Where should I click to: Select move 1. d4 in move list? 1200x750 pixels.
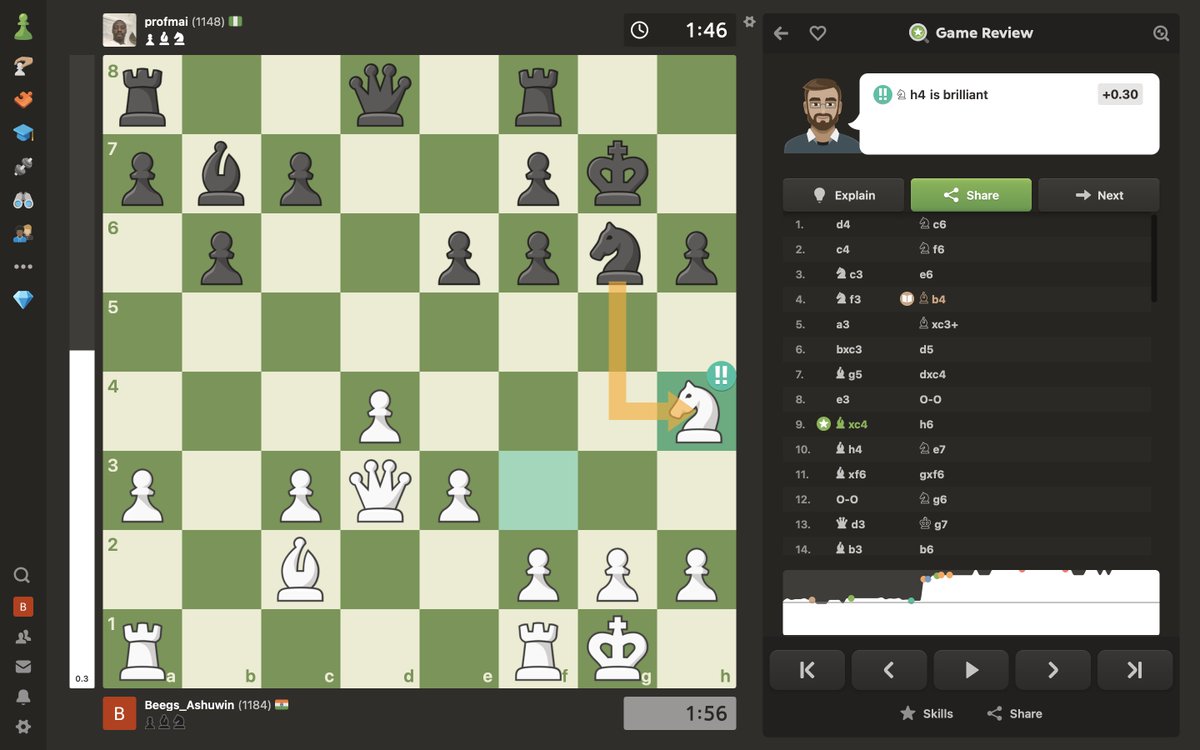click(x=843, y=224)
